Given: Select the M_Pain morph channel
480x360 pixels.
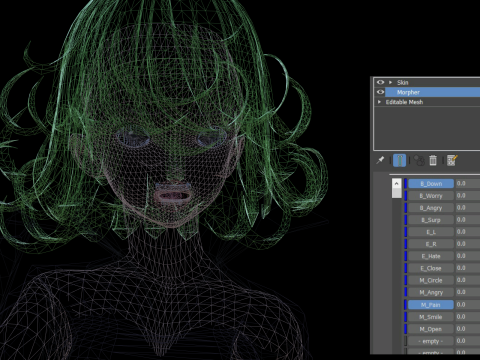Looking at the screenshot, I should [431, 305].
